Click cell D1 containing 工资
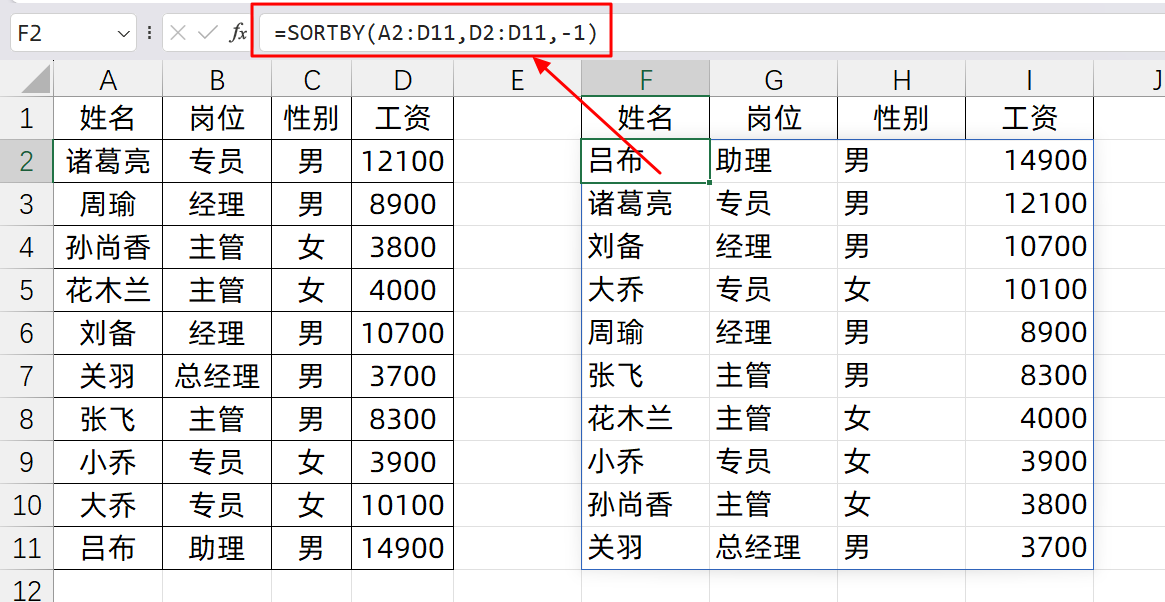 click(403, 118)
